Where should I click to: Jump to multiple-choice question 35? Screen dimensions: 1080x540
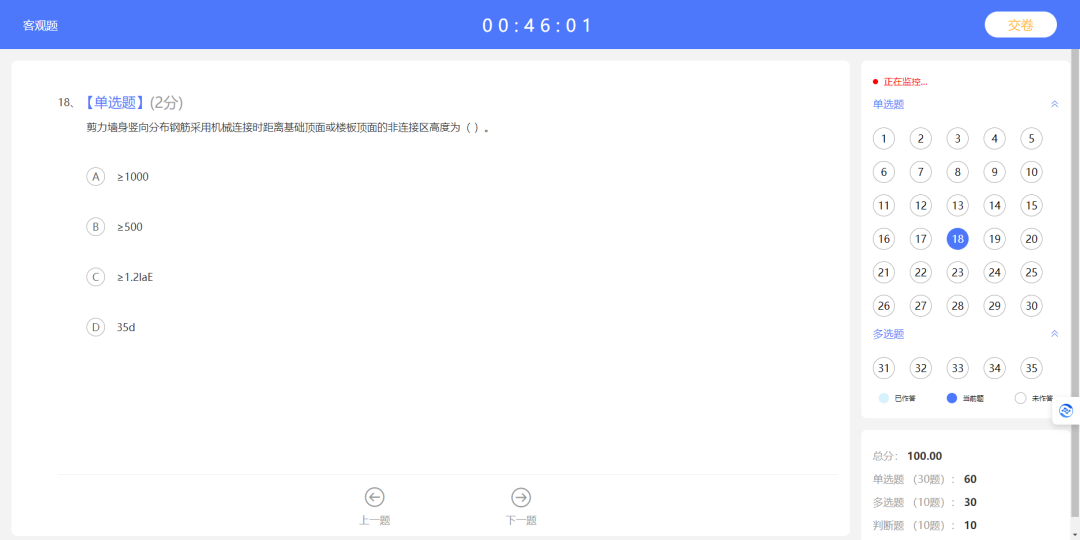click(1031, 368)
